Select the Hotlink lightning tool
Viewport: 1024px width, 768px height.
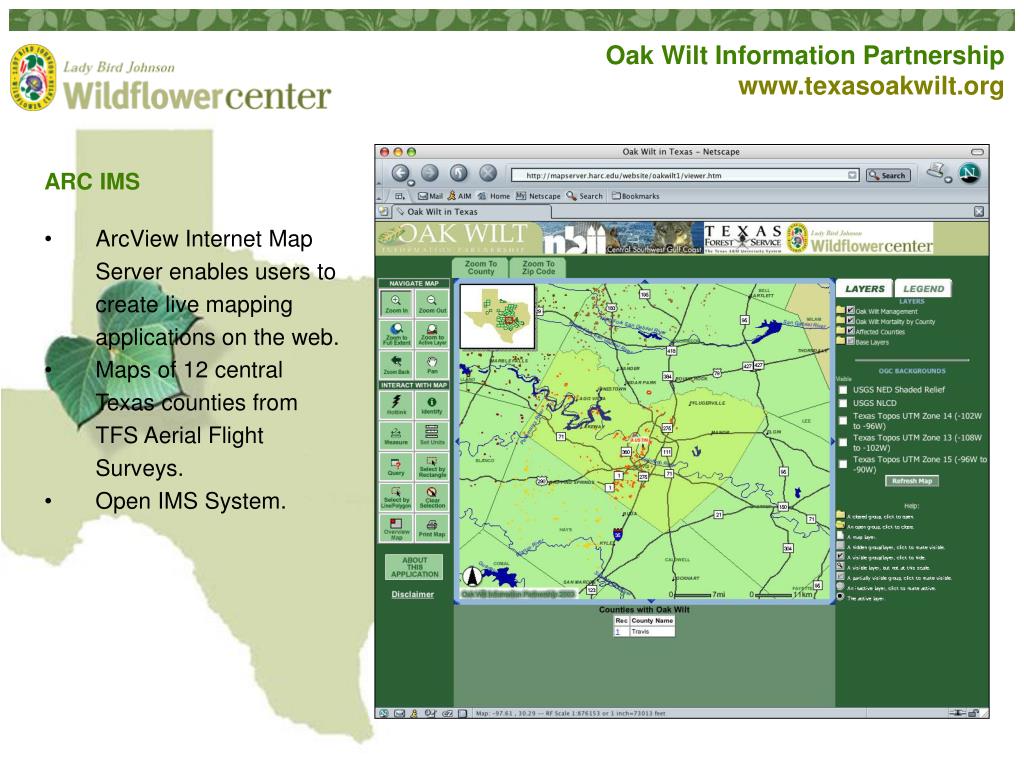396,404
